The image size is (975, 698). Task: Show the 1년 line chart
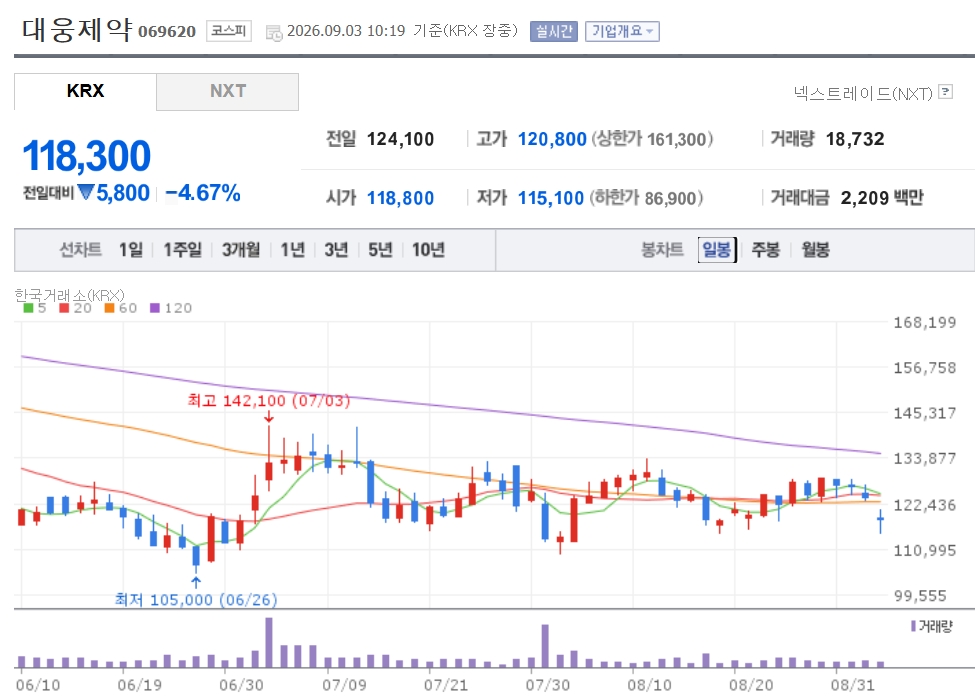tap(292, 250)
